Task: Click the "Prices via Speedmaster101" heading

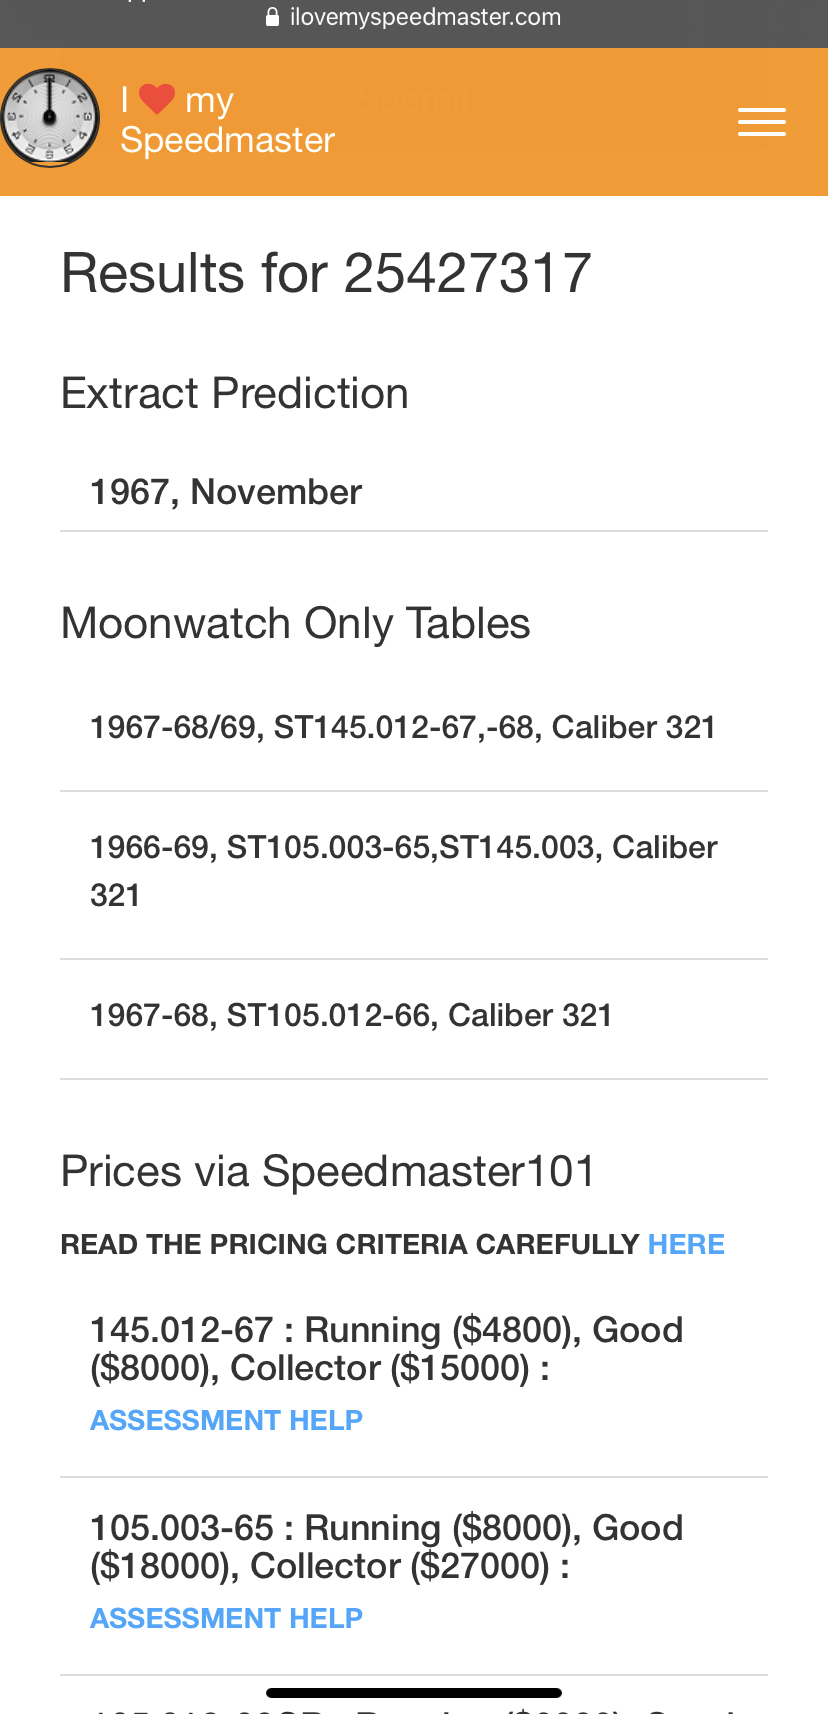Action: point(328,1171)
